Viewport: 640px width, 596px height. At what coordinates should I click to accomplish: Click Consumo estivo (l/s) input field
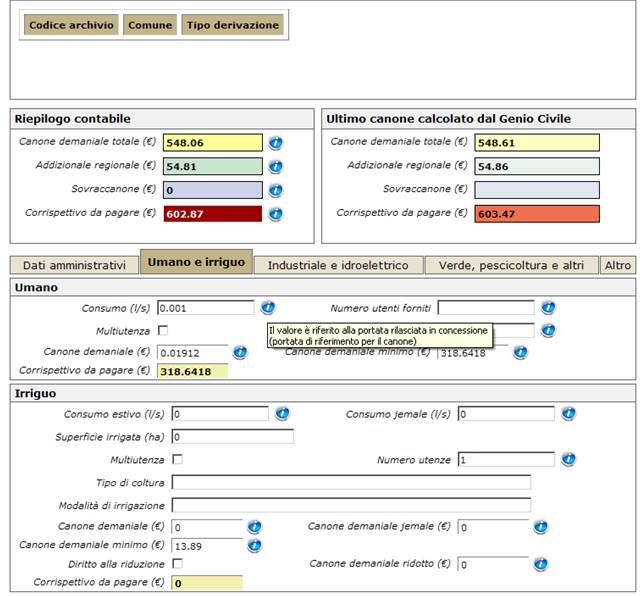pos(220,414)
